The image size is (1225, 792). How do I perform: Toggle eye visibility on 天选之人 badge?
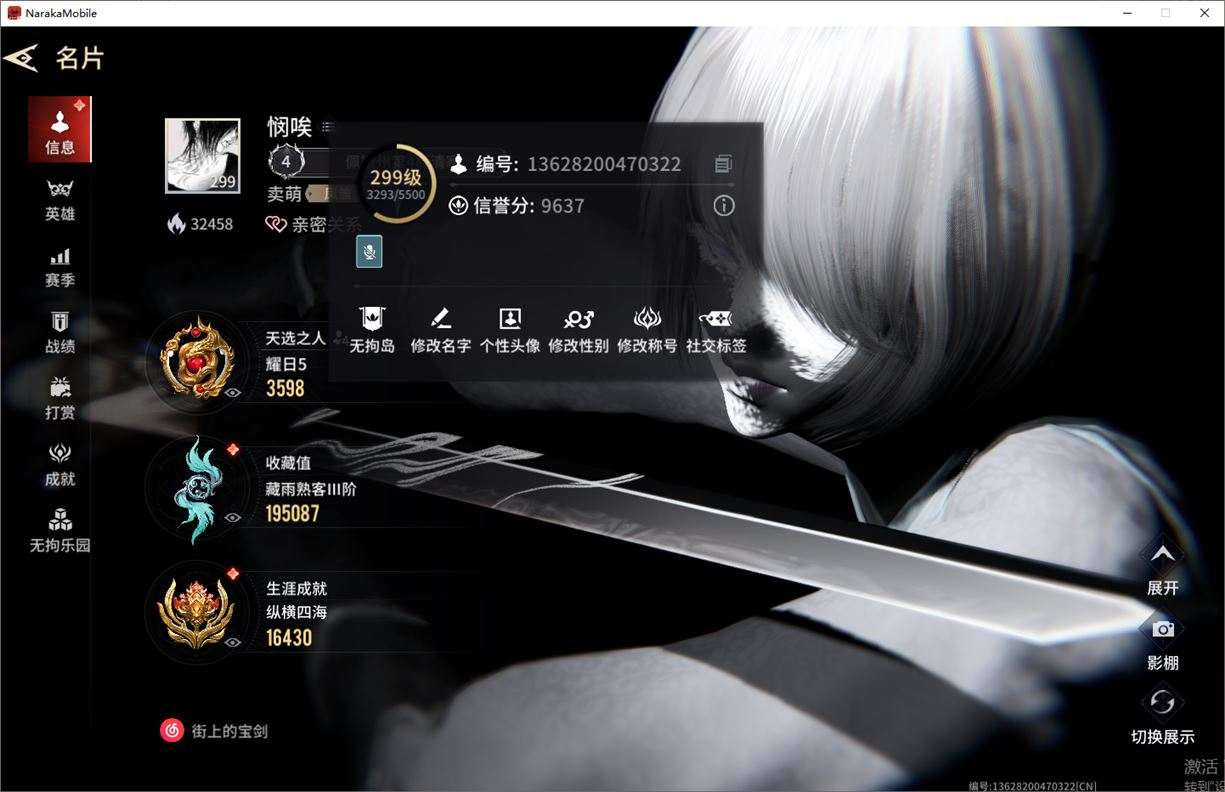coord(233,393)
